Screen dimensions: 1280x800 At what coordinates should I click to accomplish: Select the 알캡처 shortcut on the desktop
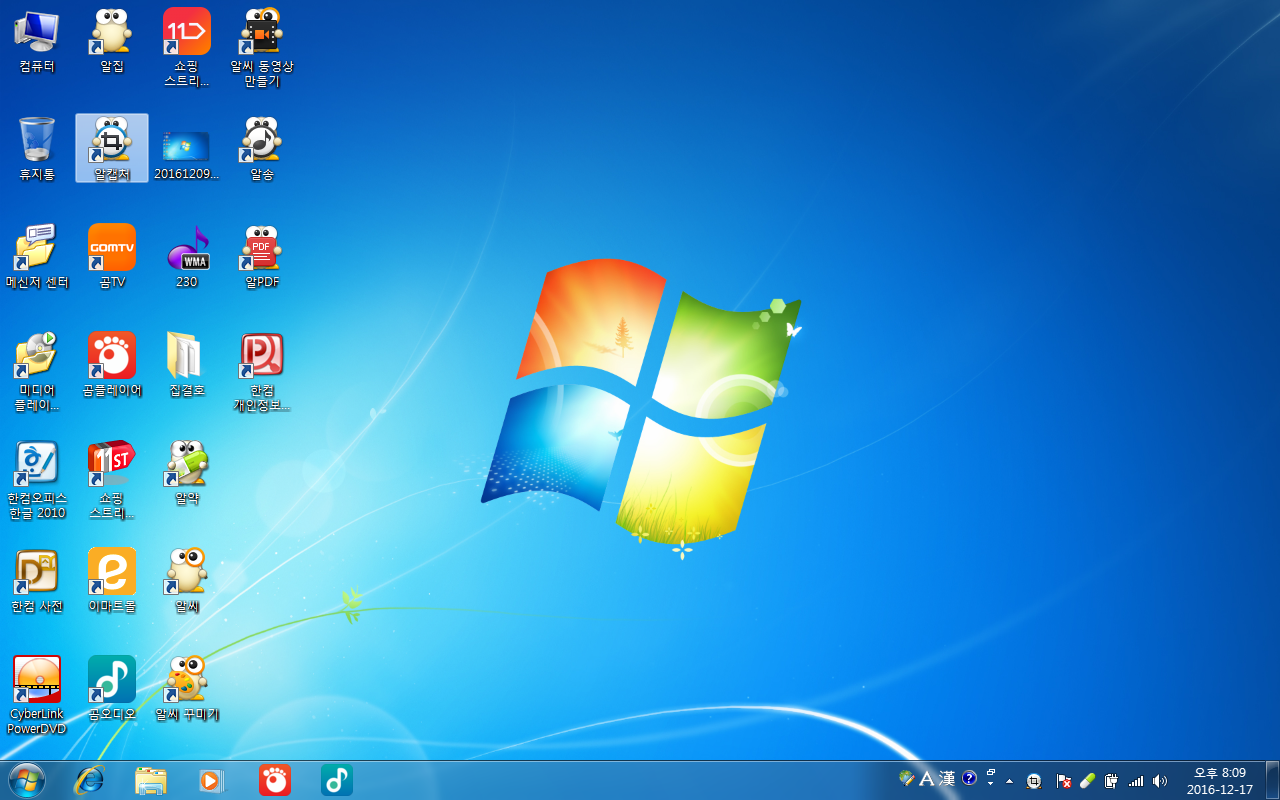point(112,141)
